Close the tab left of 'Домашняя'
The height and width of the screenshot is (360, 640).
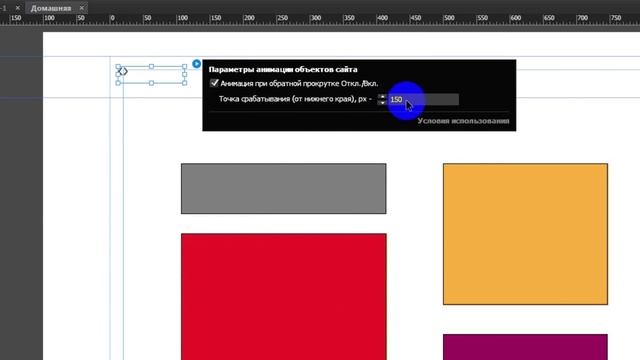[18, 8]
